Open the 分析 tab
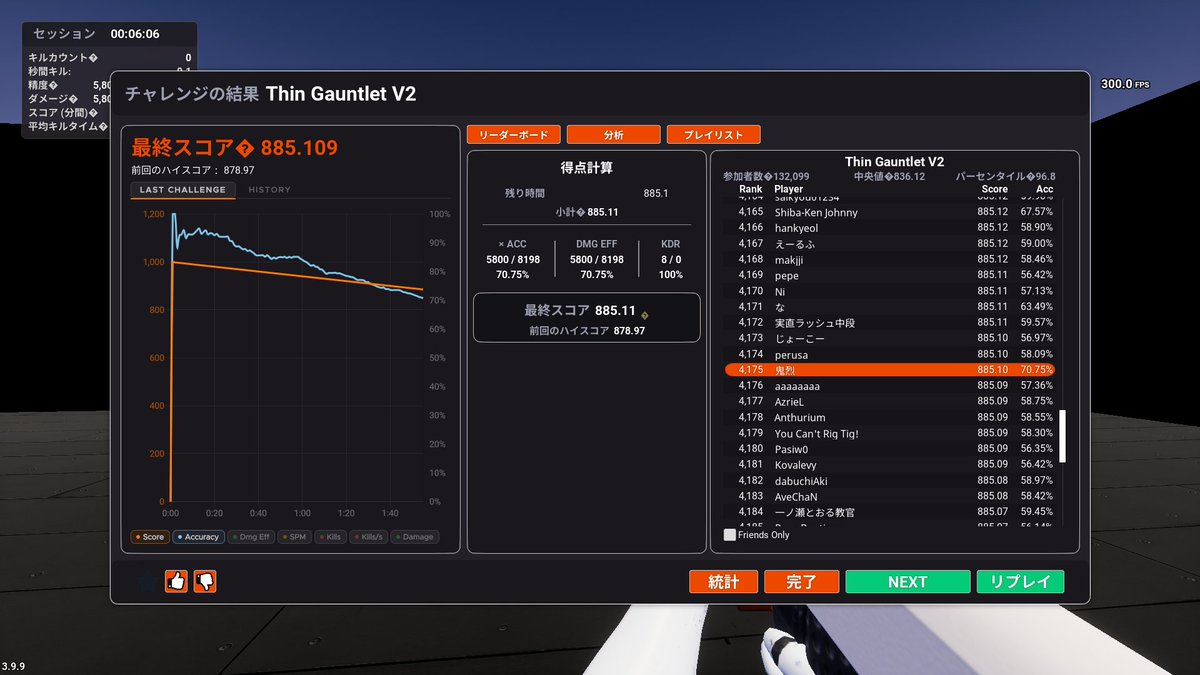Screen dimensions: 1200x675 tap(614, 134)
